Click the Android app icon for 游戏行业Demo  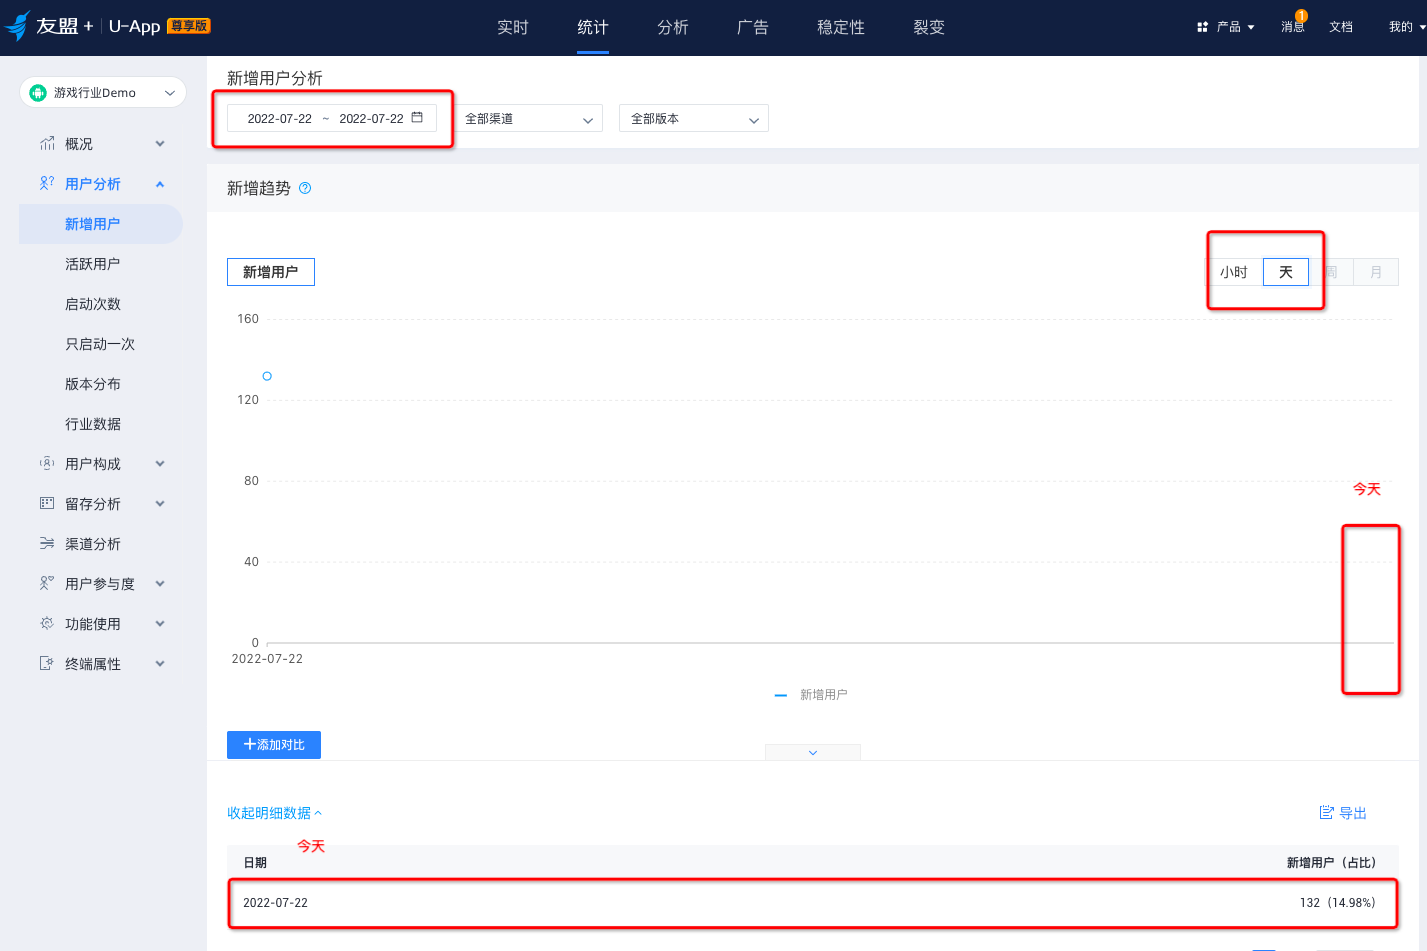pyautogui.click(x=38, y=93)
